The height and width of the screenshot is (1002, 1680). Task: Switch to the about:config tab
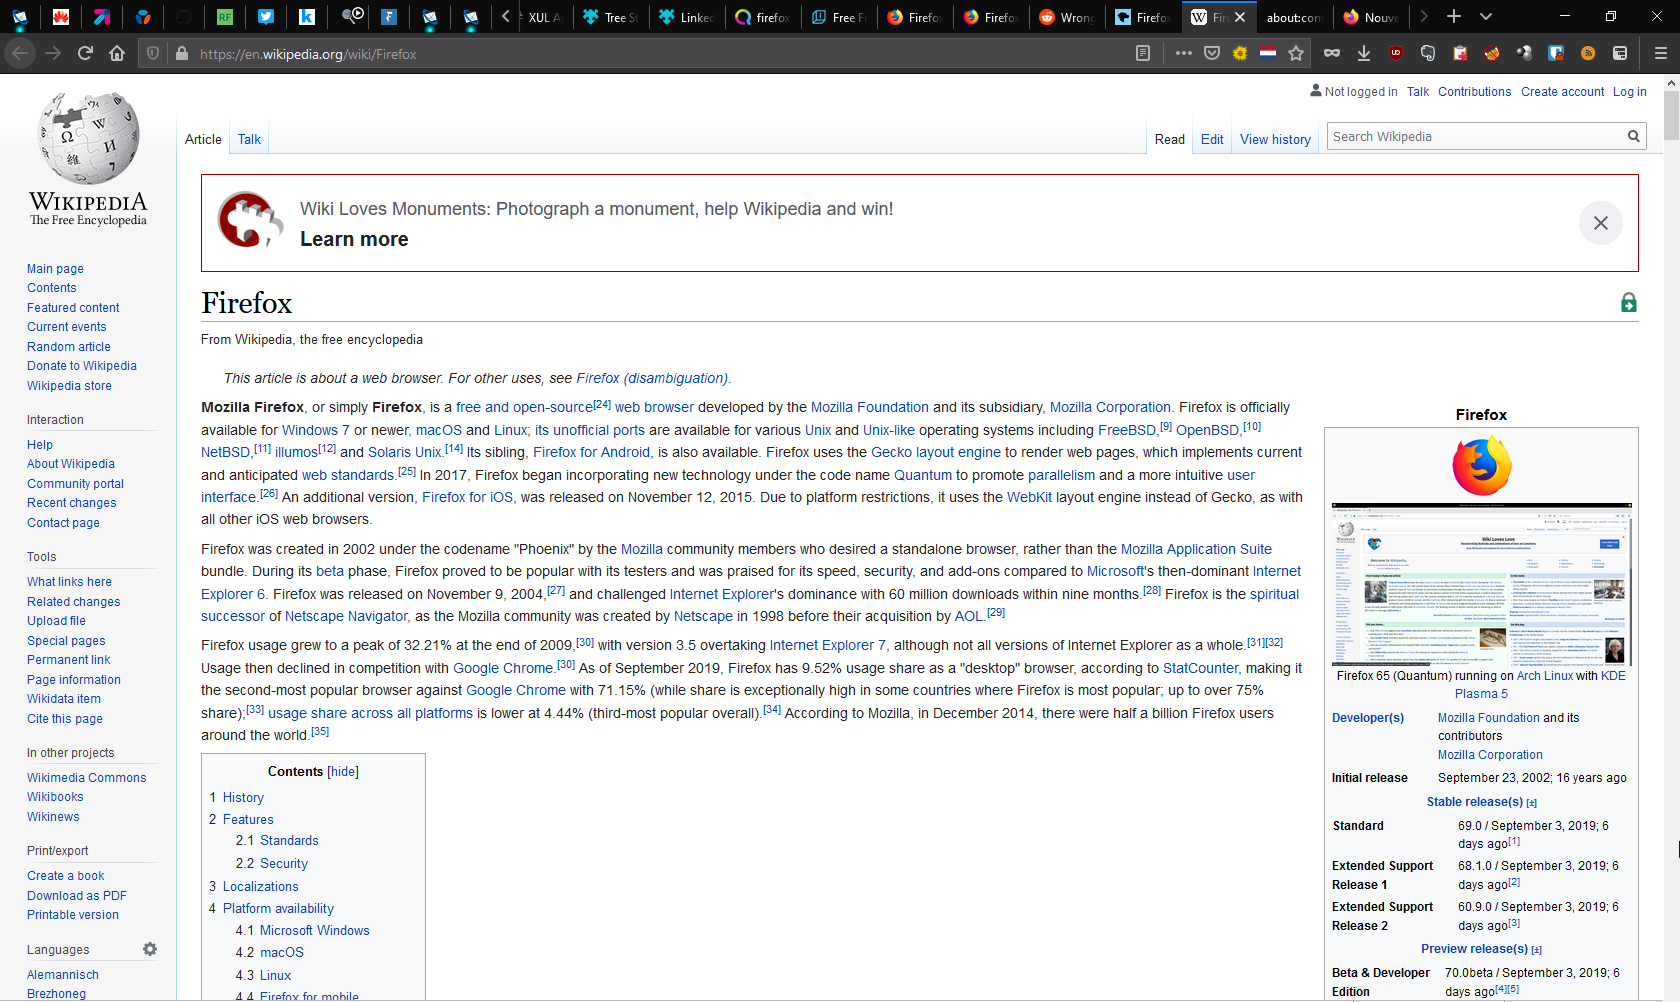[x=1293, y=17]
